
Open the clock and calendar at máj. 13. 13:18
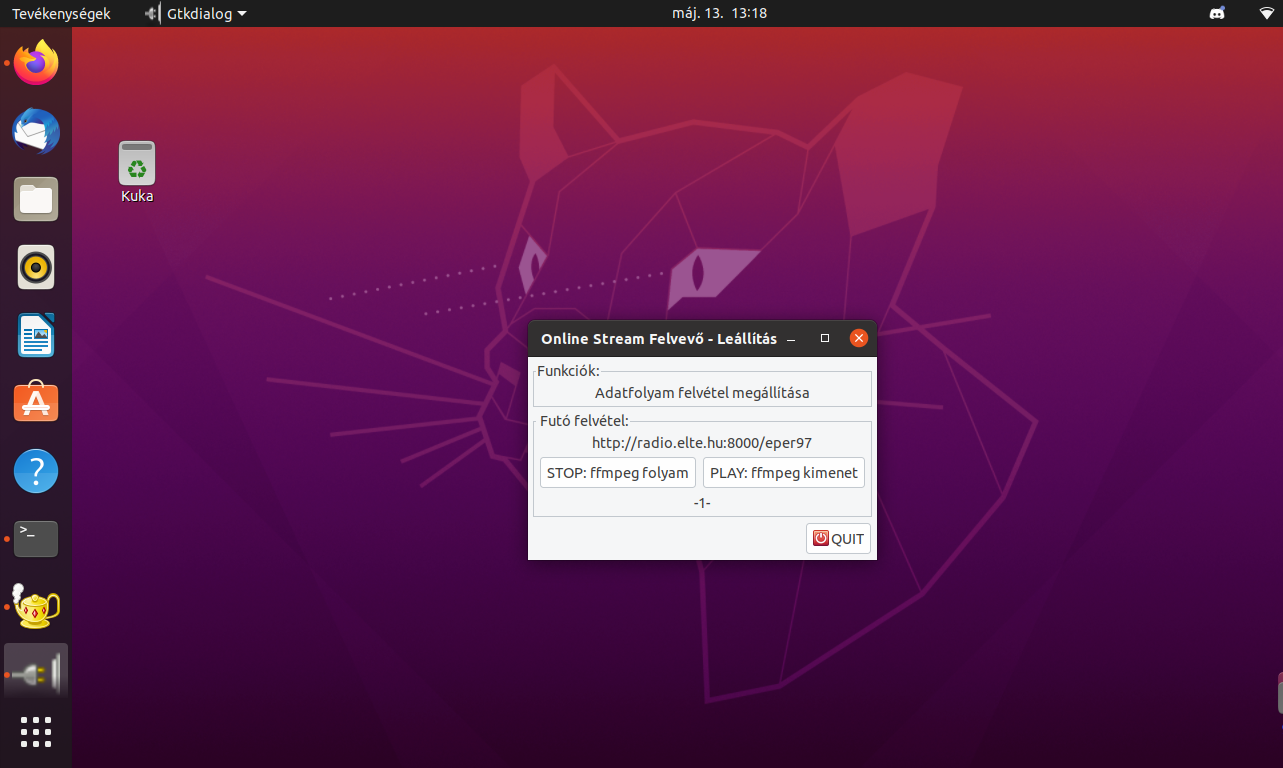[x=721, y=14]
